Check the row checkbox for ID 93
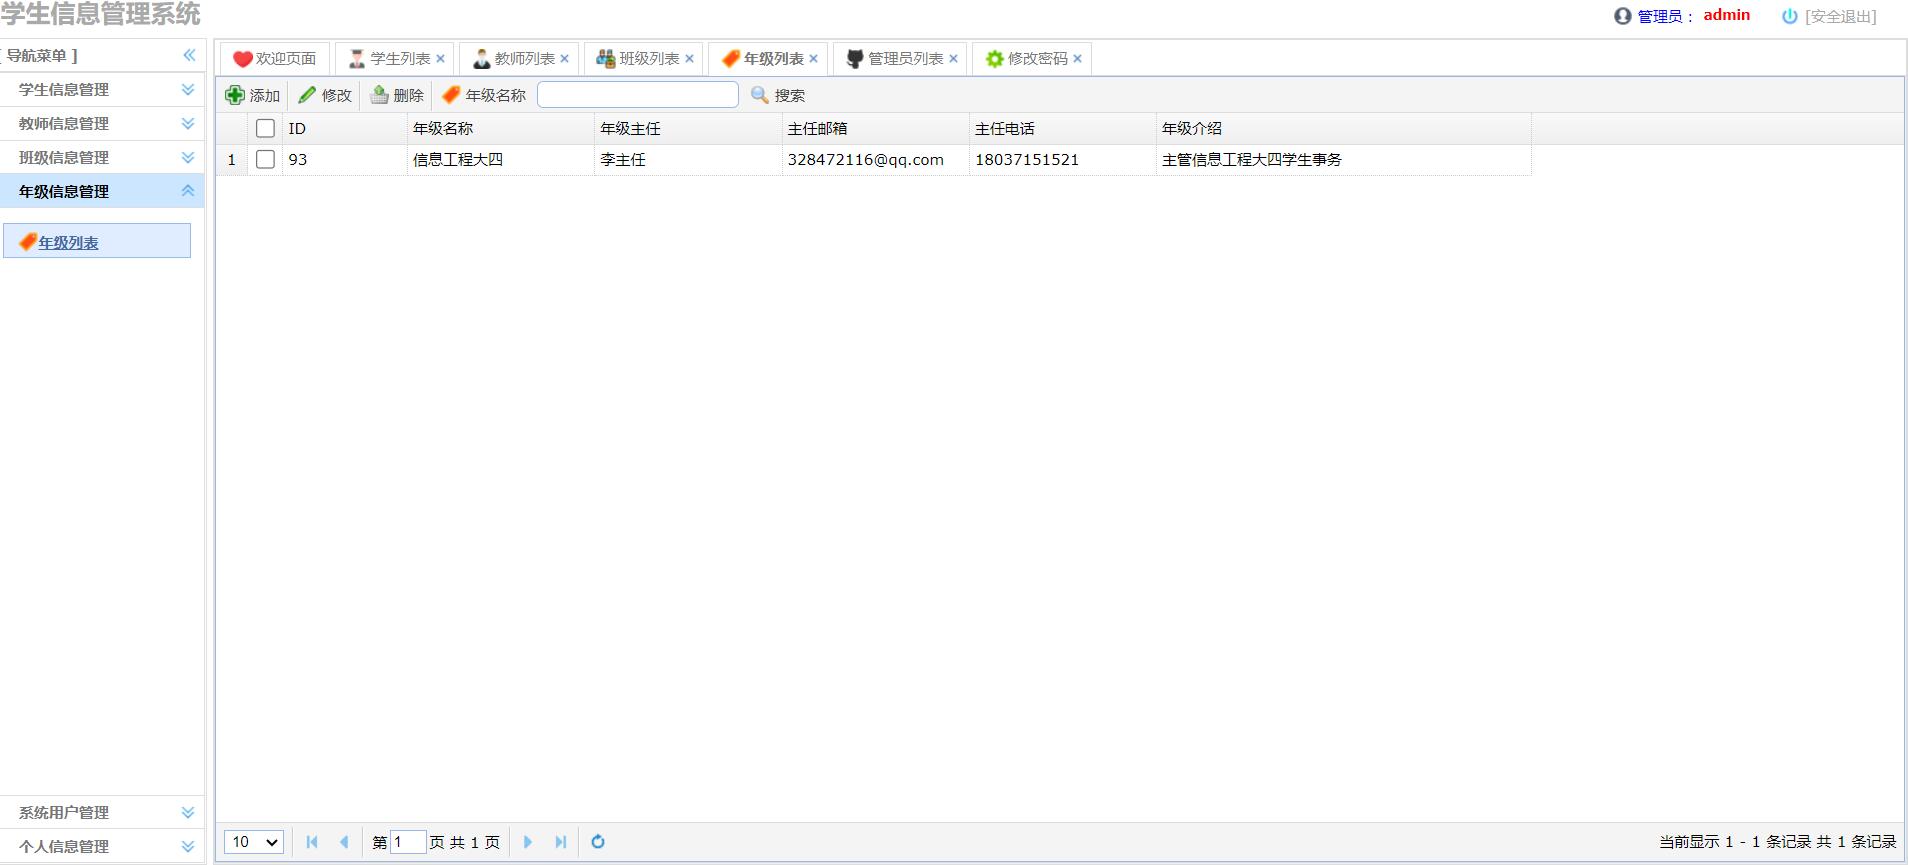The width and height of the screenshot is (1908, 865). [x=265, y=159]
